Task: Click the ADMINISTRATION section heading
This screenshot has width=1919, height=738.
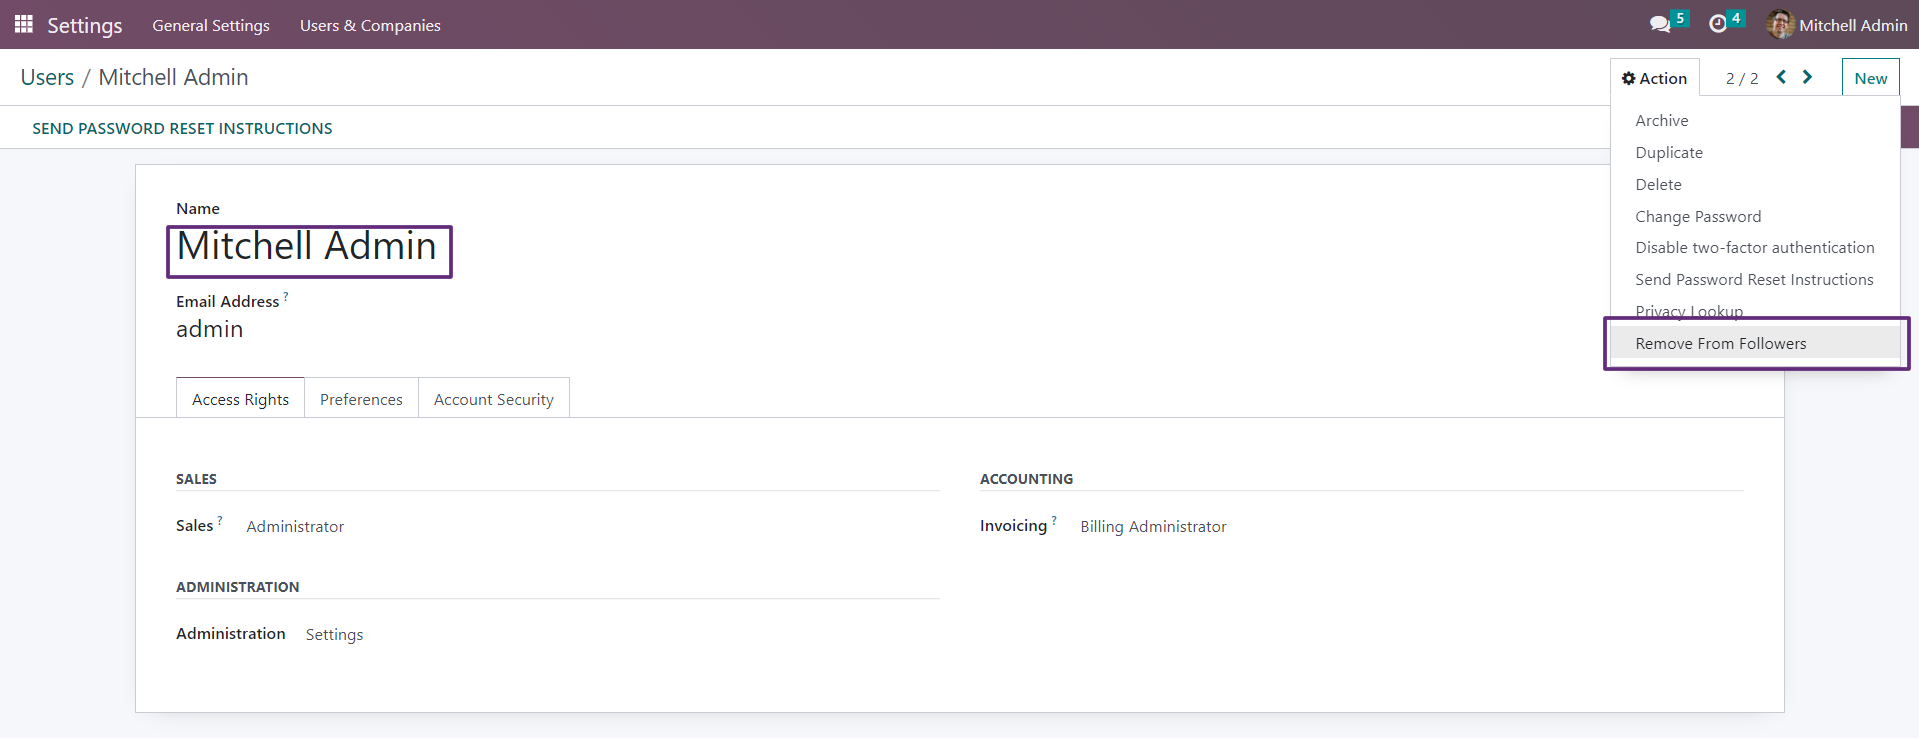Action: pos(238,587)
